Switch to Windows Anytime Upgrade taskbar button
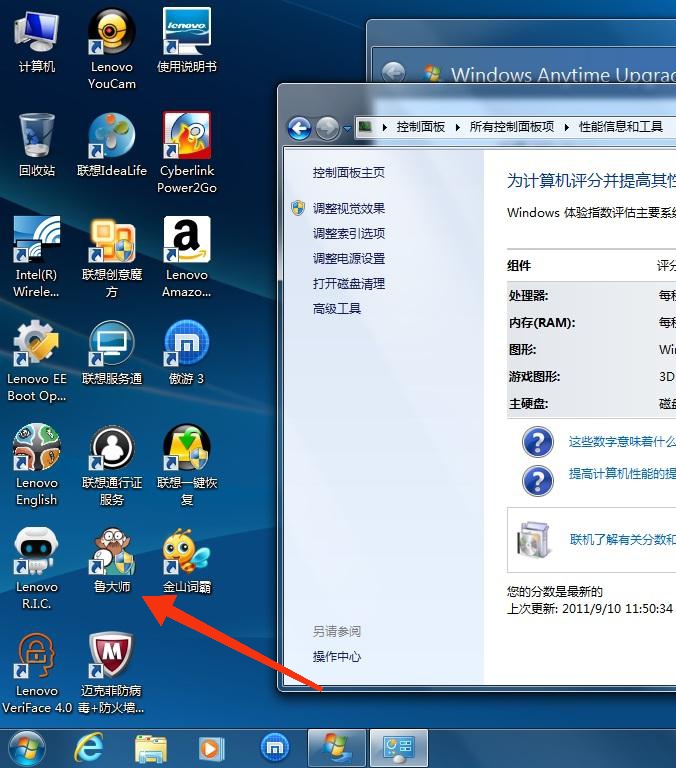Image resolution: width=676 pixels, height=768 pixels. (337, 748)
